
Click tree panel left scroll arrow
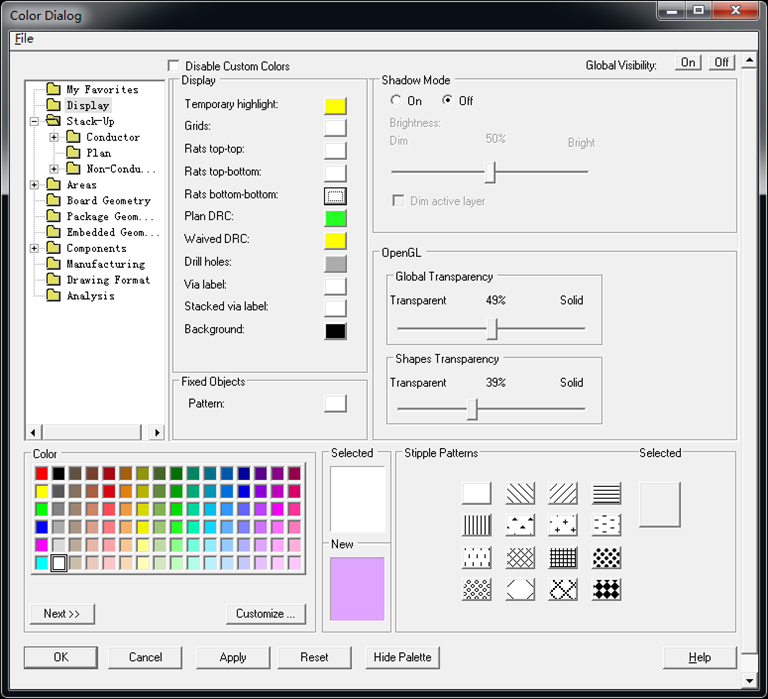tap(33, 433)
